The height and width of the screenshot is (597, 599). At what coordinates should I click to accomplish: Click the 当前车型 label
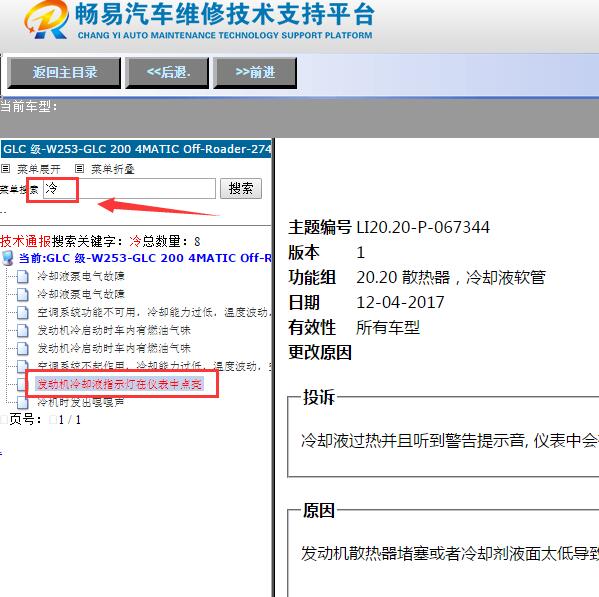coord(29,106)
